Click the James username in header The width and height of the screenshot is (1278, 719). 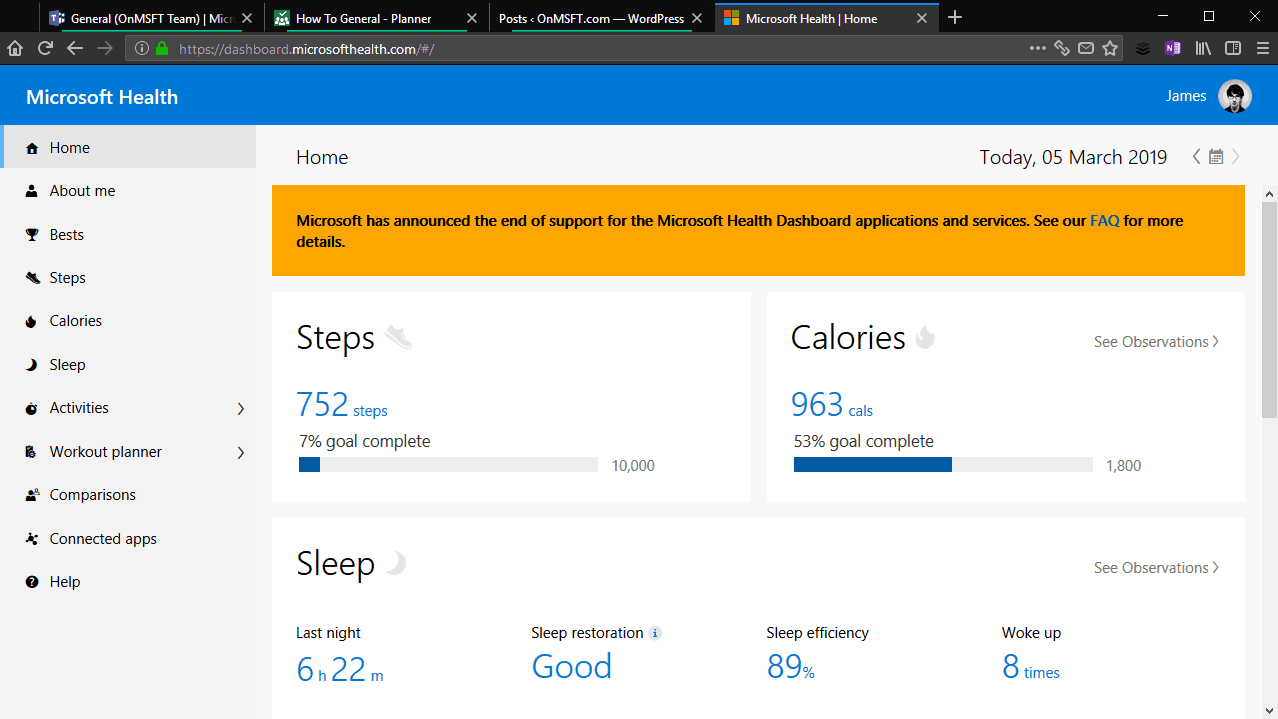(1186, 96)
